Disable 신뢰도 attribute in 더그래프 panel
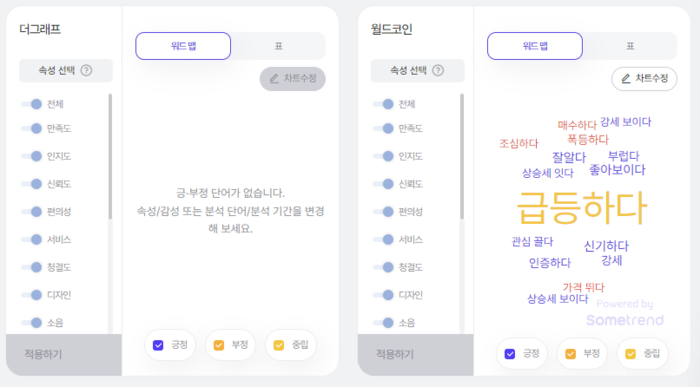This screenshot has height=387, width=700. coord(32,184)
